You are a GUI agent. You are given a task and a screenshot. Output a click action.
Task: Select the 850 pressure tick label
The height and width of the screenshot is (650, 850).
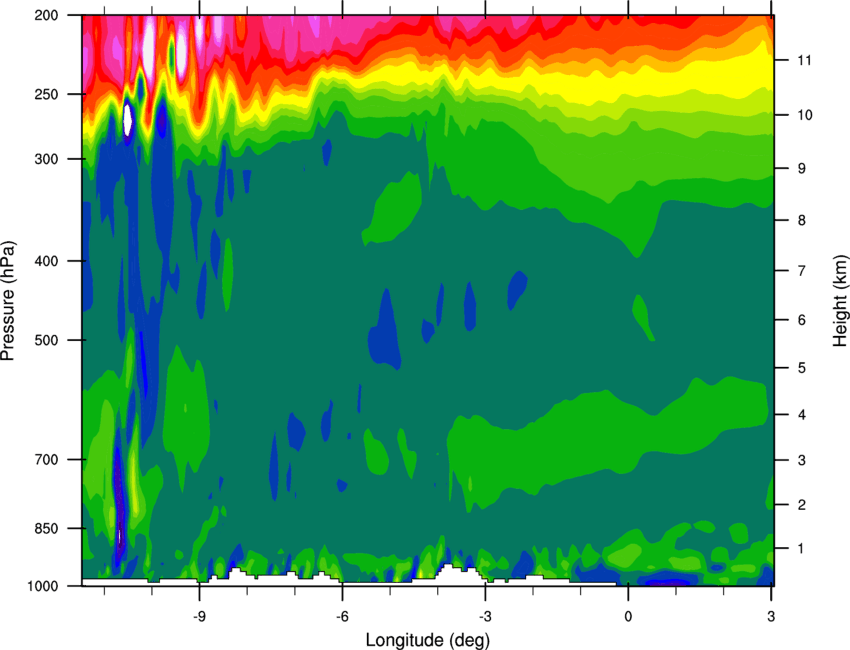46,529
